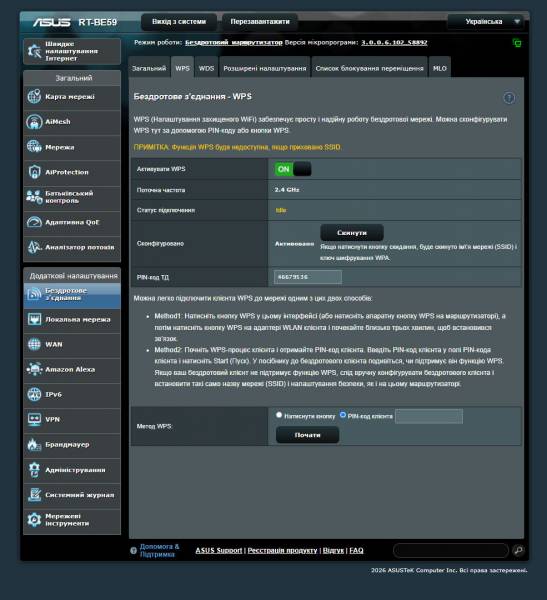This screenshot has width=547, height=600.
Task: Click the client PIN code input field
Action: point(429,416)
